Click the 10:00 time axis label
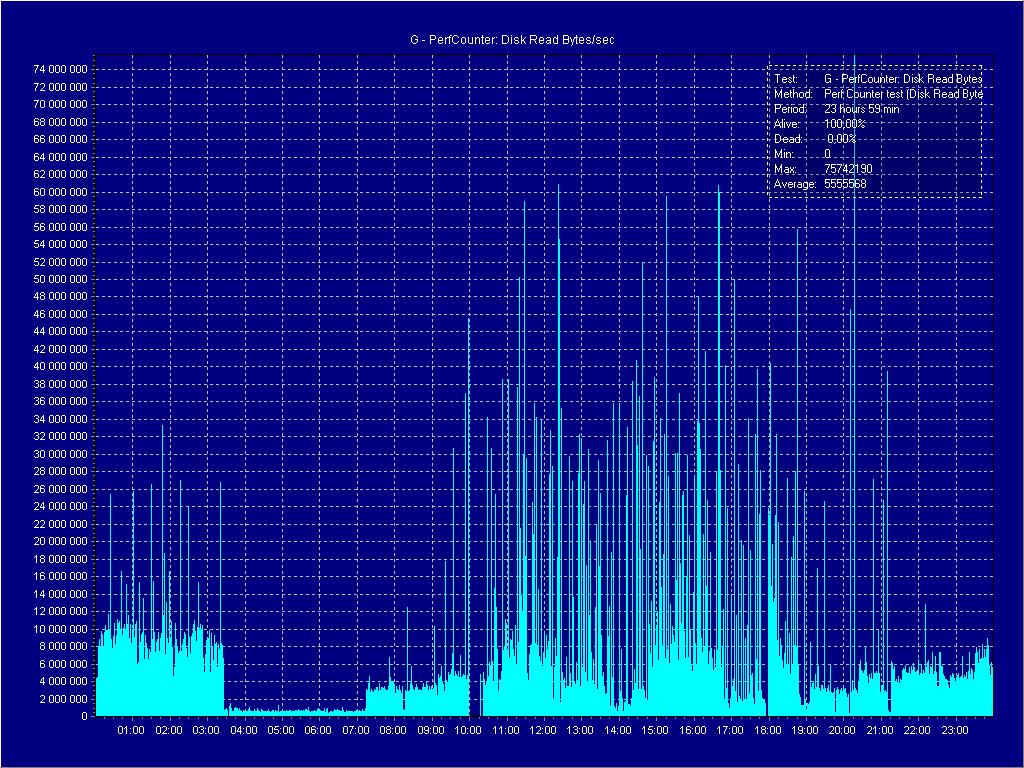This screenshot has width=1024, height=768. pos(467,730)
